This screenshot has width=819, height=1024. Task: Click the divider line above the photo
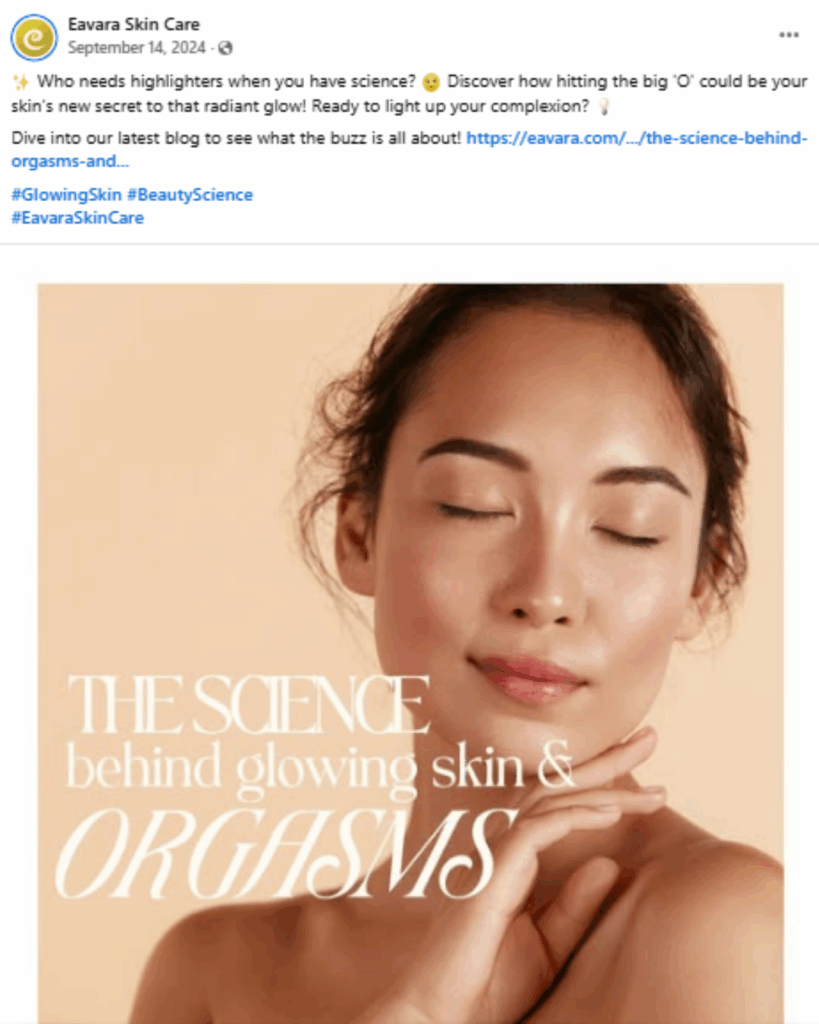click(x=410, y=244)
